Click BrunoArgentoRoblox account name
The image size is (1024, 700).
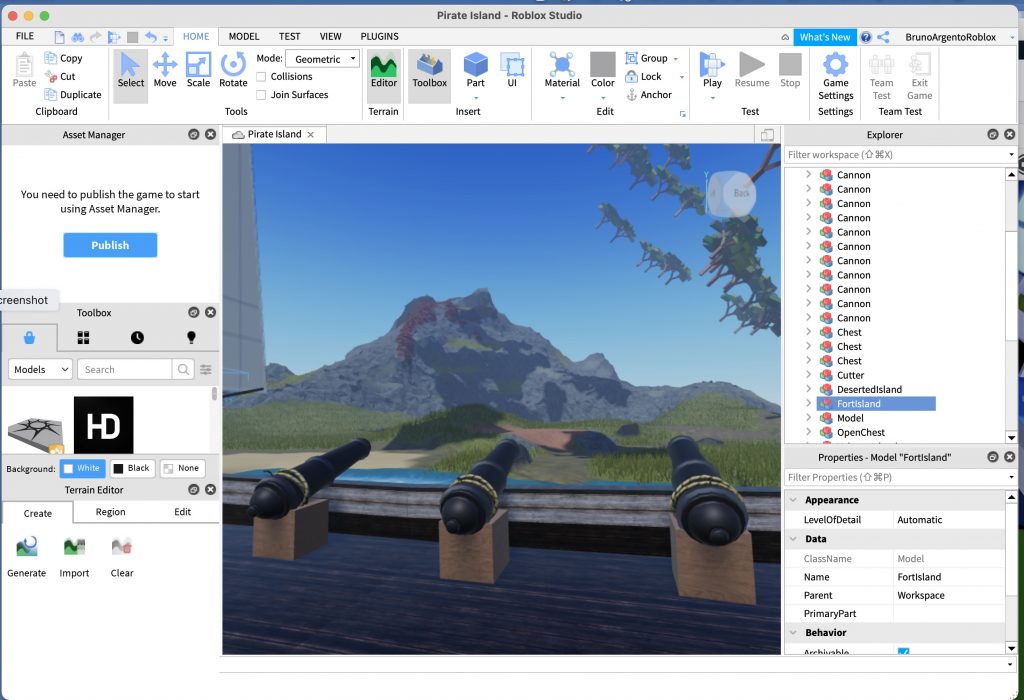[x=950, y=37]
